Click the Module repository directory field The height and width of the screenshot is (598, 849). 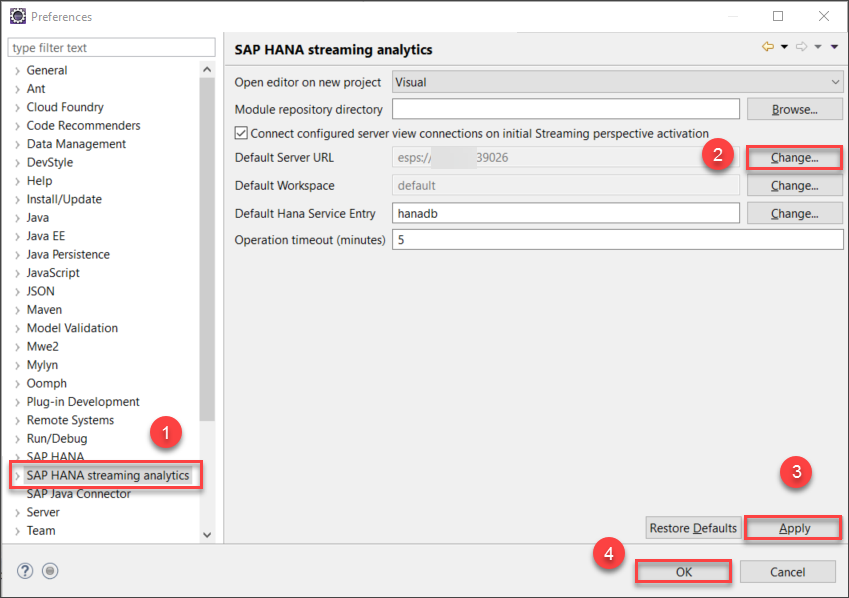(x=566, y=109)
